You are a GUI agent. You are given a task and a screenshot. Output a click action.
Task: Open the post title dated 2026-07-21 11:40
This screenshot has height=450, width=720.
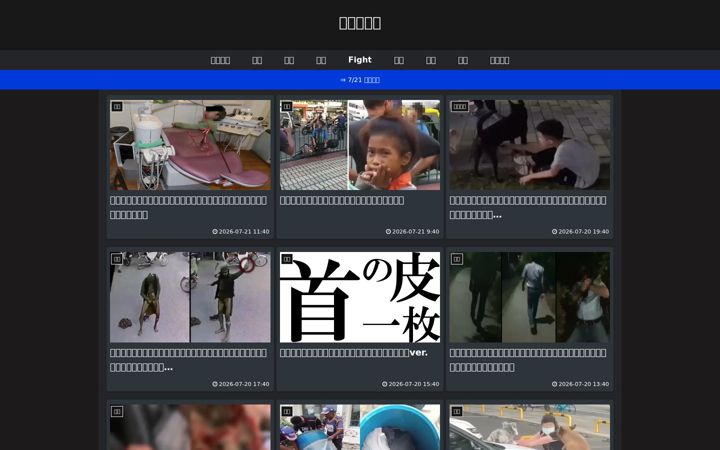click(188, 208)
